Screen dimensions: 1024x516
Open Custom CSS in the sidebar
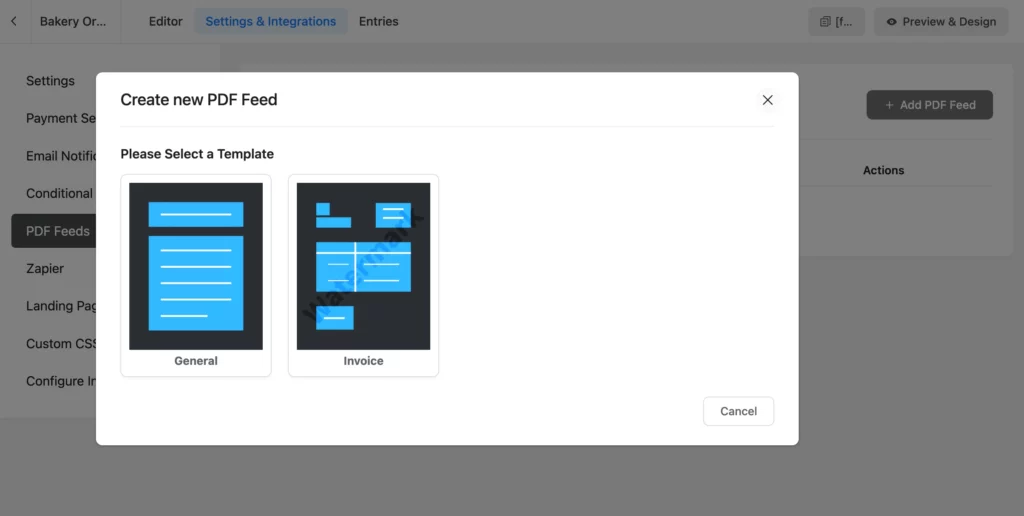61,344
